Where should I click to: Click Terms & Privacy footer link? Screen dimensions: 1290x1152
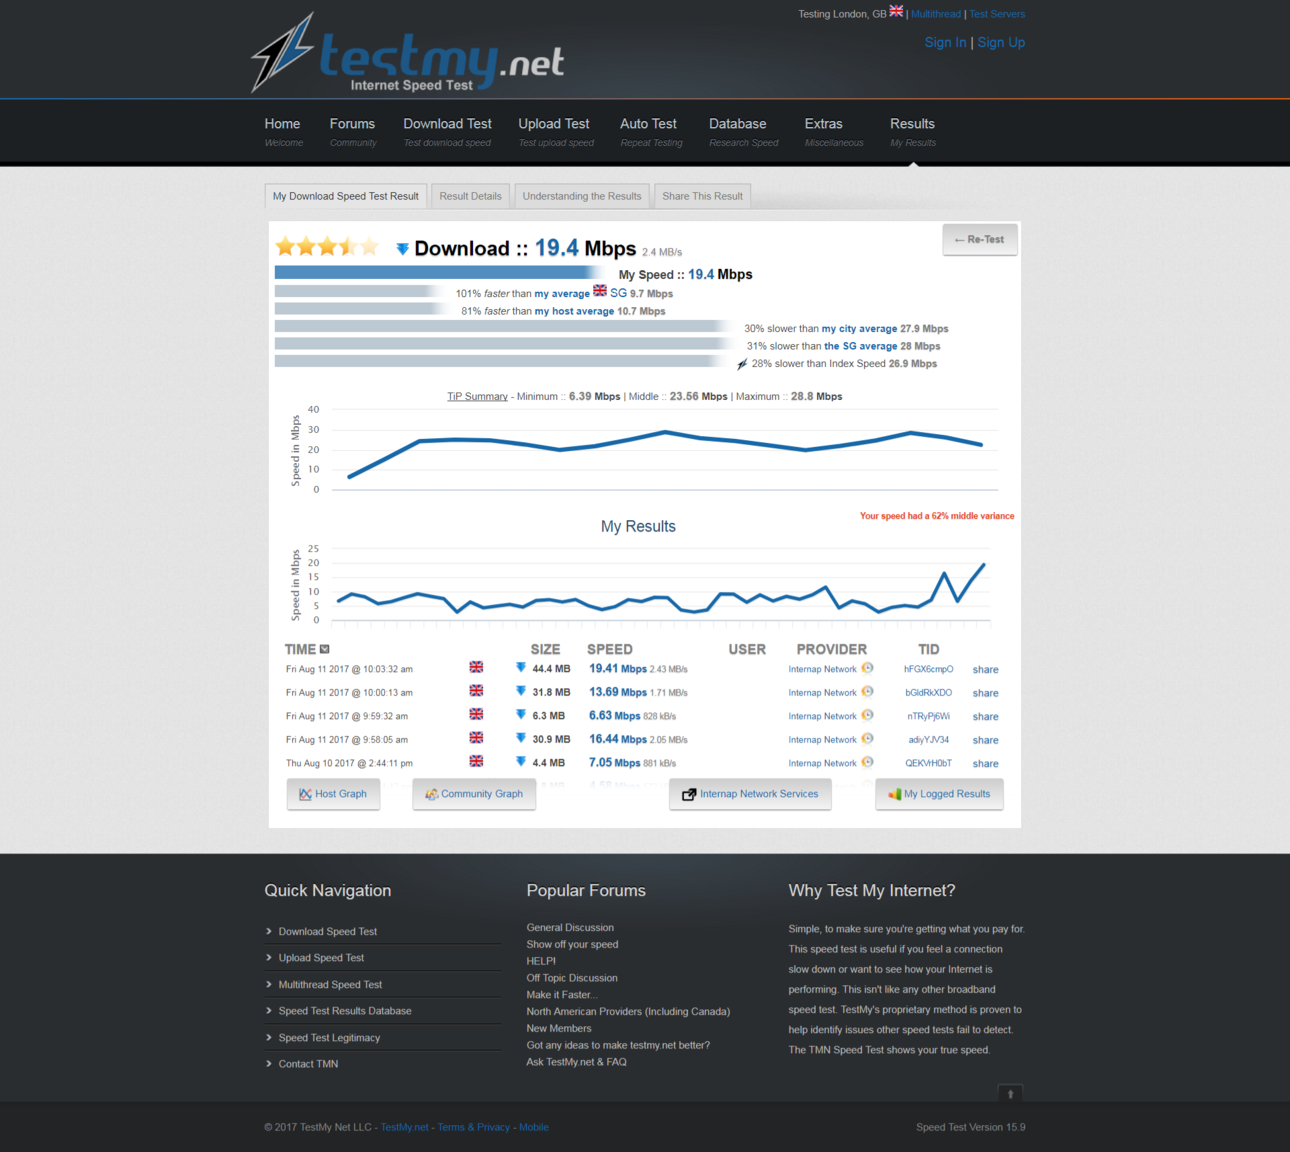pos(473,1127)
